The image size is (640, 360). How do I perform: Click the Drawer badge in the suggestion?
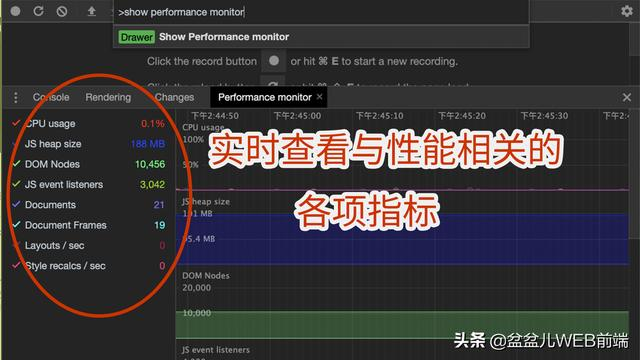pyautogui.click(x=137, y=37)
